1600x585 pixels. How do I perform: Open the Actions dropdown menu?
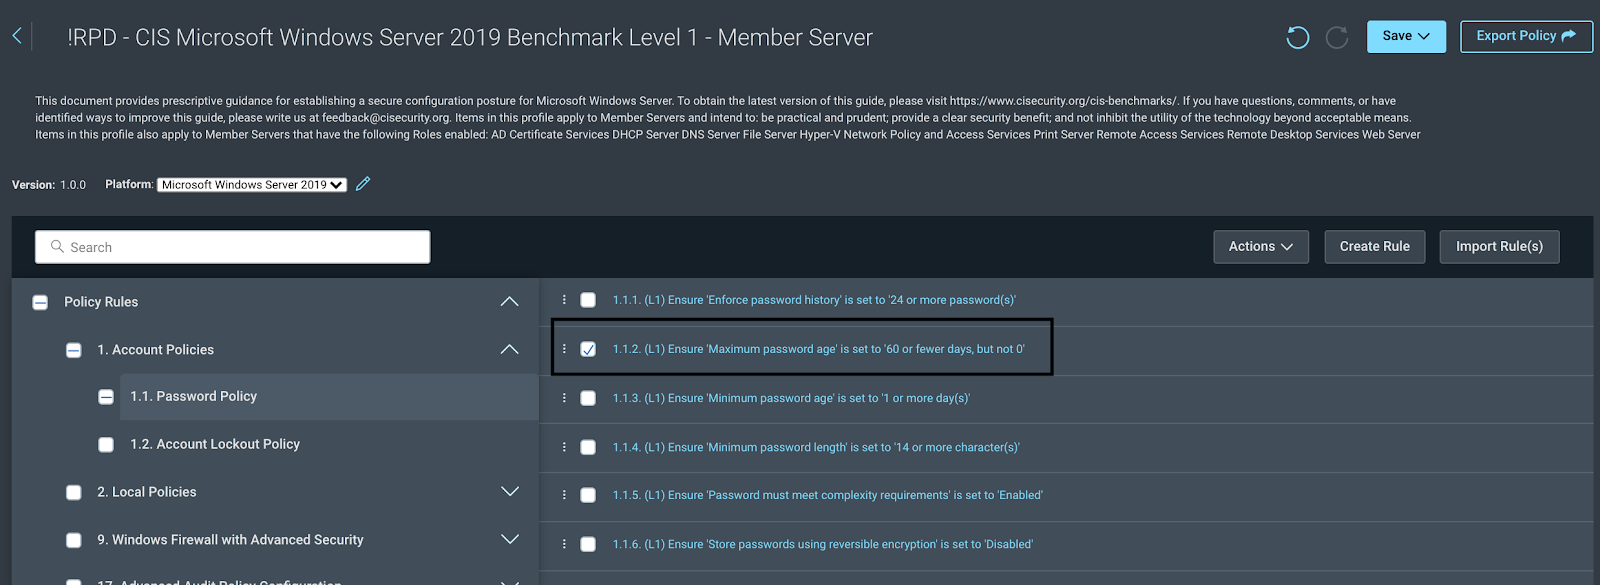(1260, 247)
